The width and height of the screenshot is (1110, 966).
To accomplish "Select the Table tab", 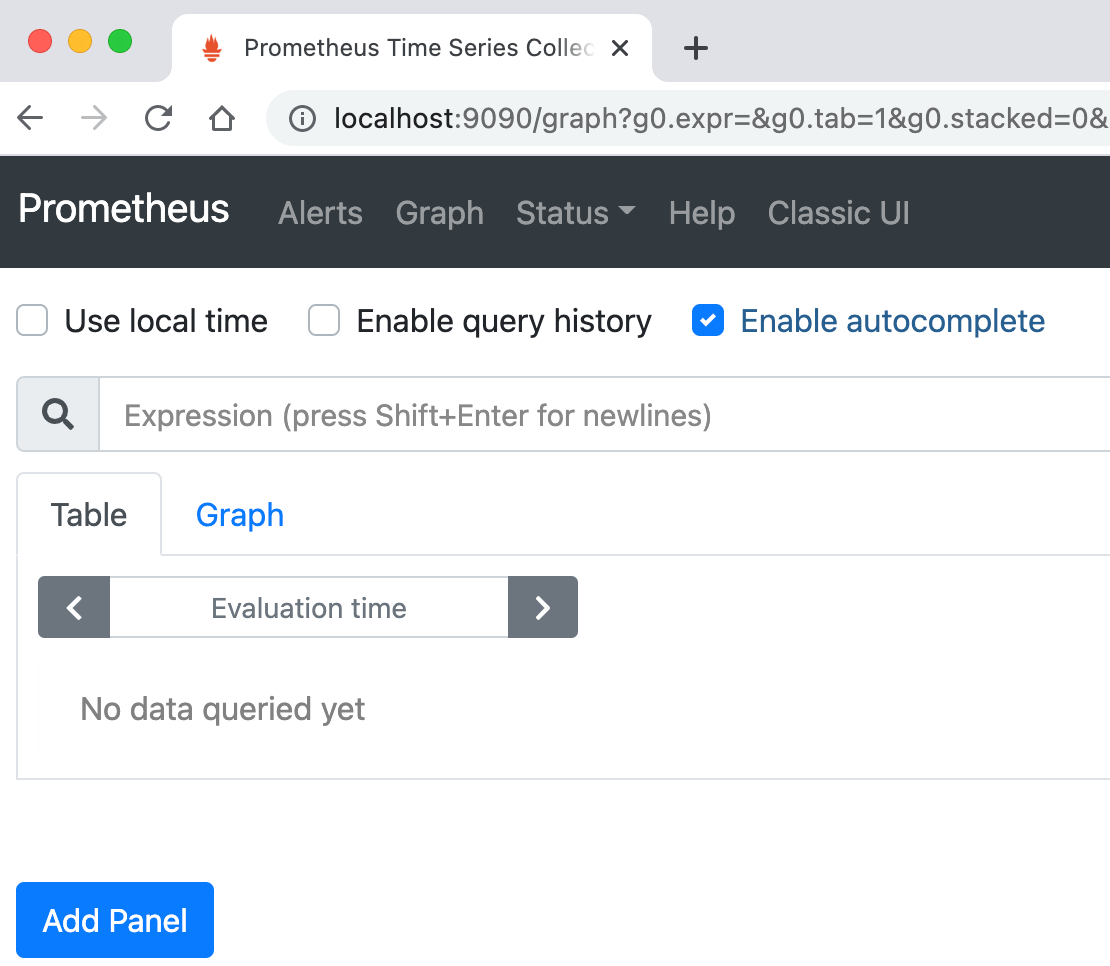I will (x=89, y=514).
